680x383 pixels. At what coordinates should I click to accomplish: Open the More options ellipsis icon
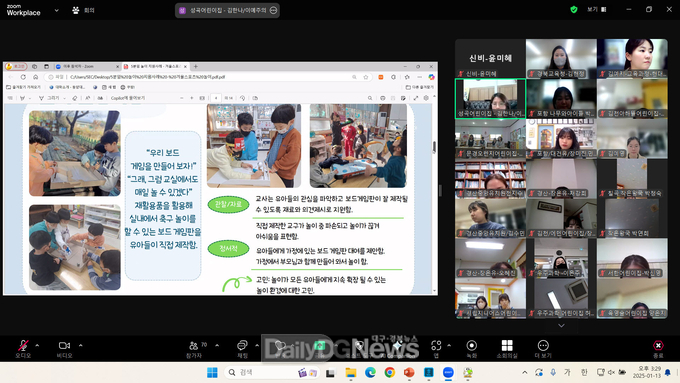(x=543, y=348)
